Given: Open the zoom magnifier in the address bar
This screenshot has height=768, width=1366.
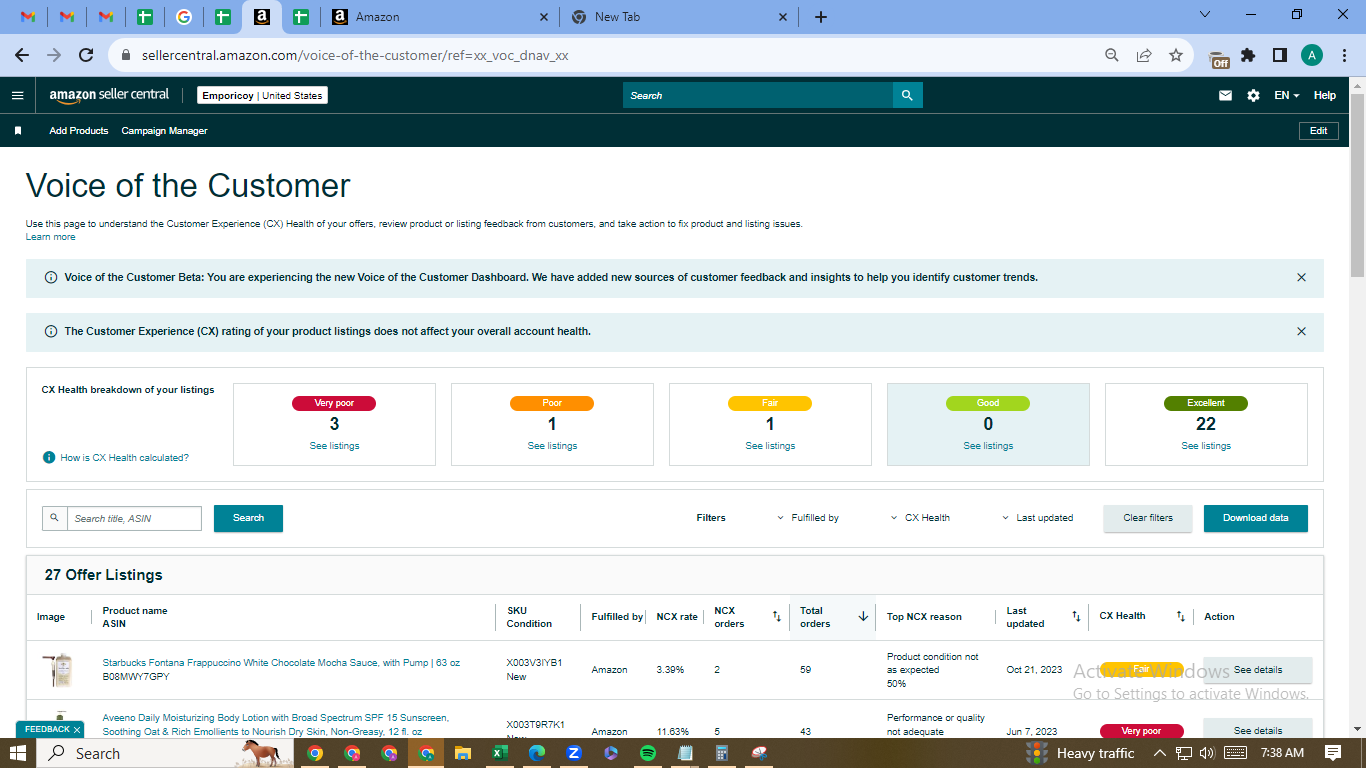Looking at the screenshot, I should [1112, 56].
